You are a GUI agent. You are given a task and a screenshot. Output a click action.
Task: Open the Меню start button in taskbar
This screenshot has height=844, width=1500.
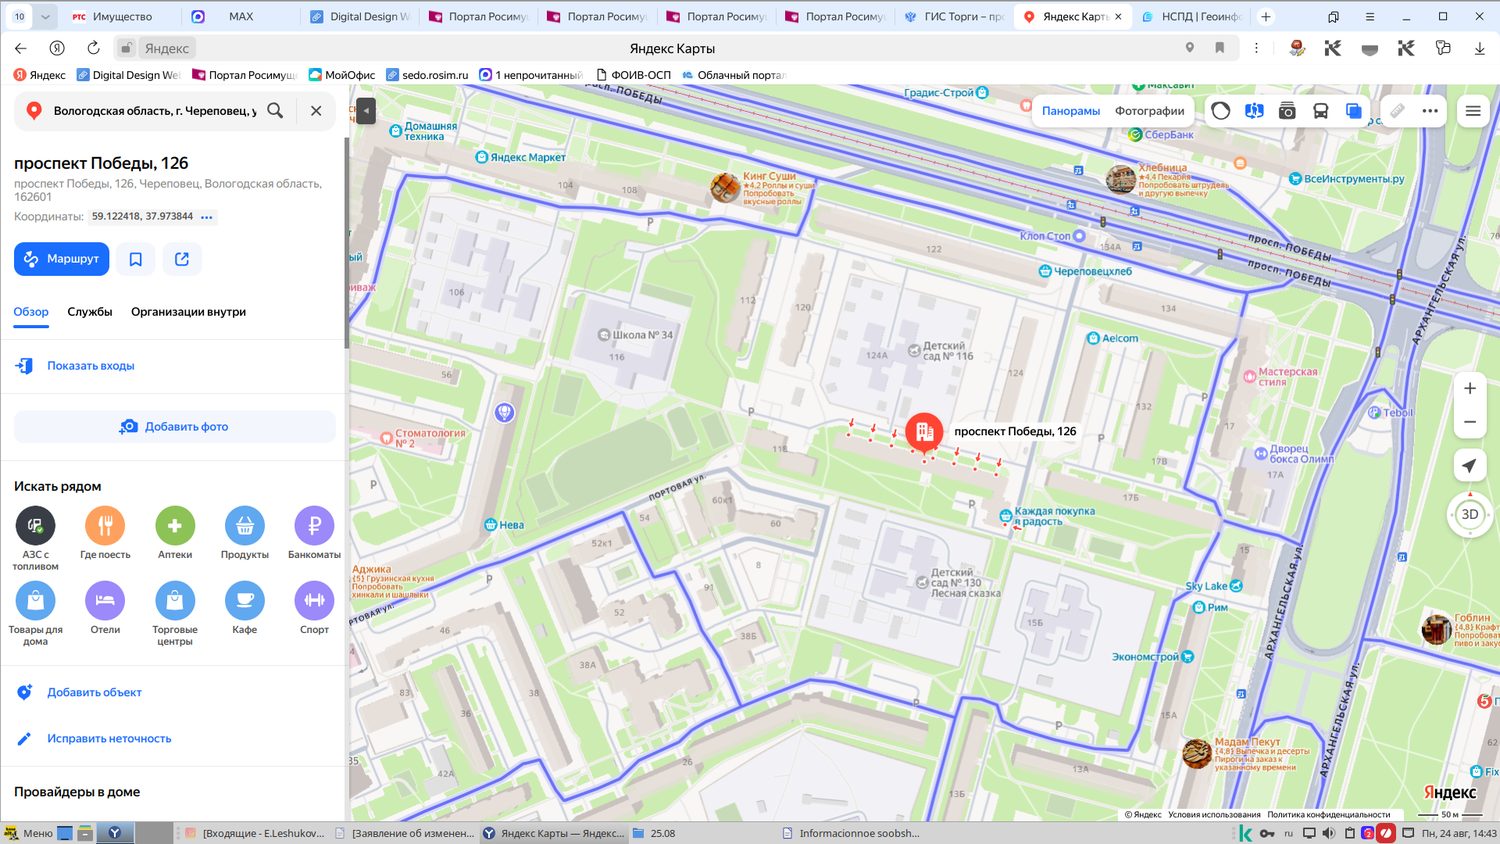(x=28, y=833)
